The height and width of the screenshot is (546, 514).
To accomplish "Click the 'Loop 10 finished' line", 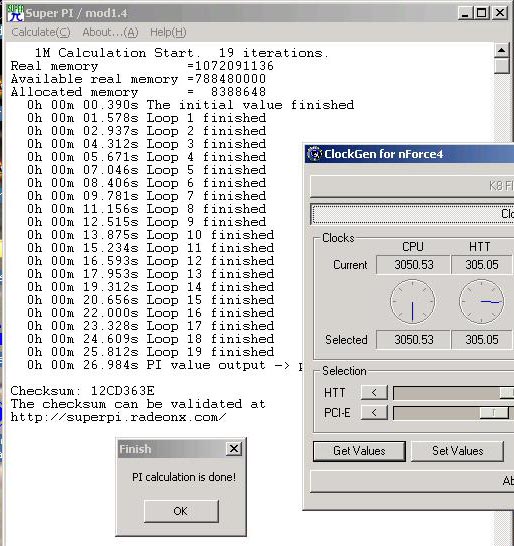I will tap(151, 235).
